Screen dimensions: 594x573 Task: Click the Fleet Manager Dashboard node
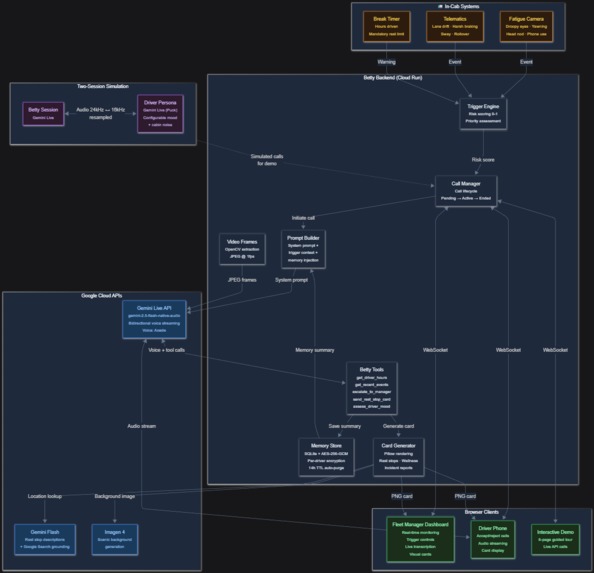(x=420, y=539)
